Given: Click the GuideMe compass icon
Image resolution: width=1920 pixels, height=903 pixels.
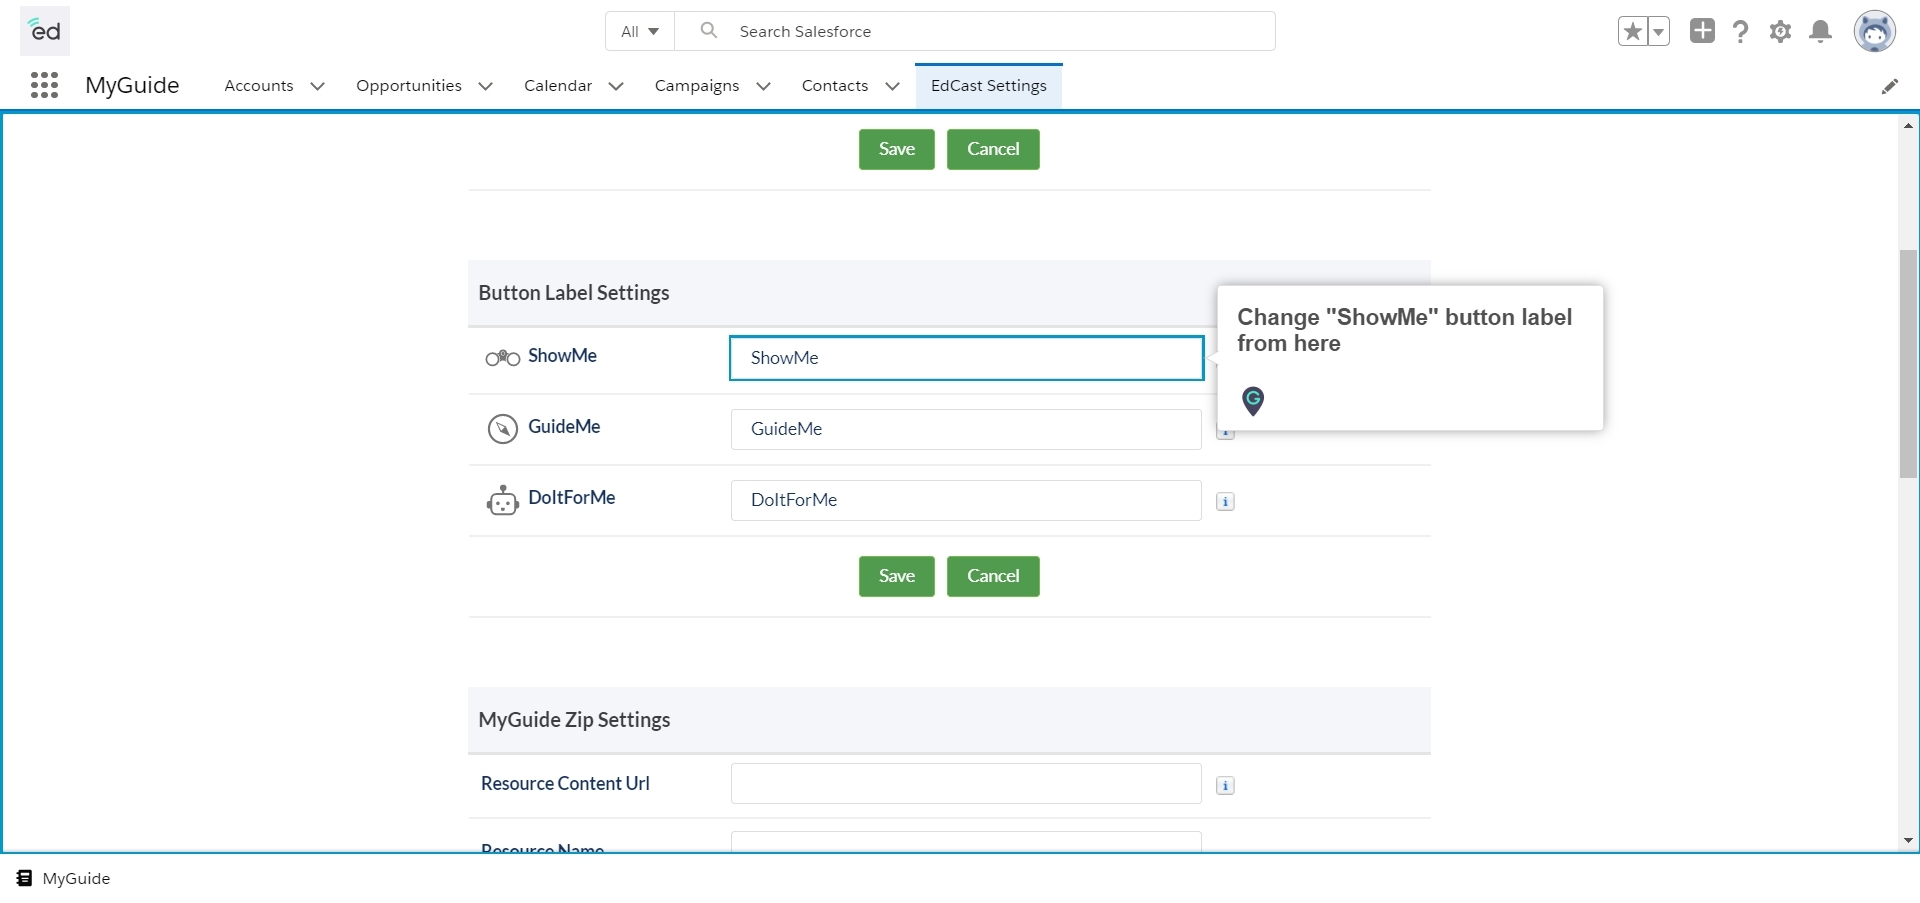Looking at the screenshot, I should coord(502,429).
